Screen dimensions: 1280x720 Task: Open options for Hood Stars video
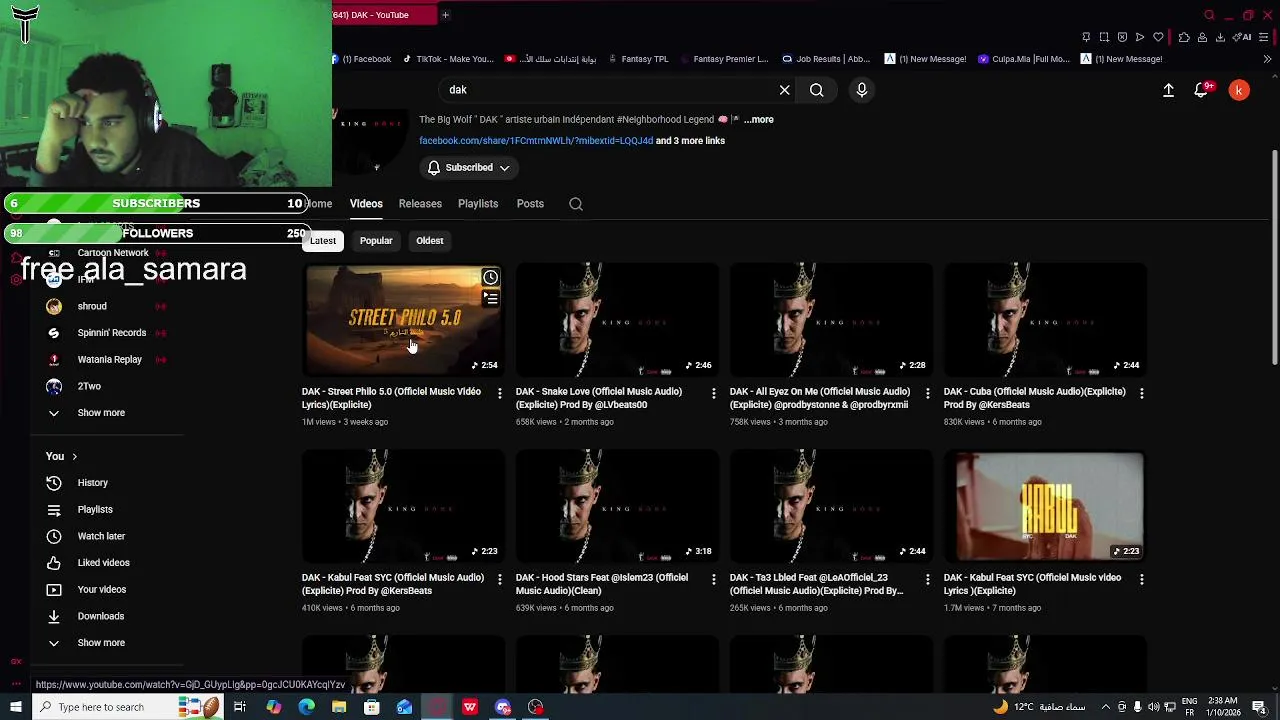(x=714, y=579)
